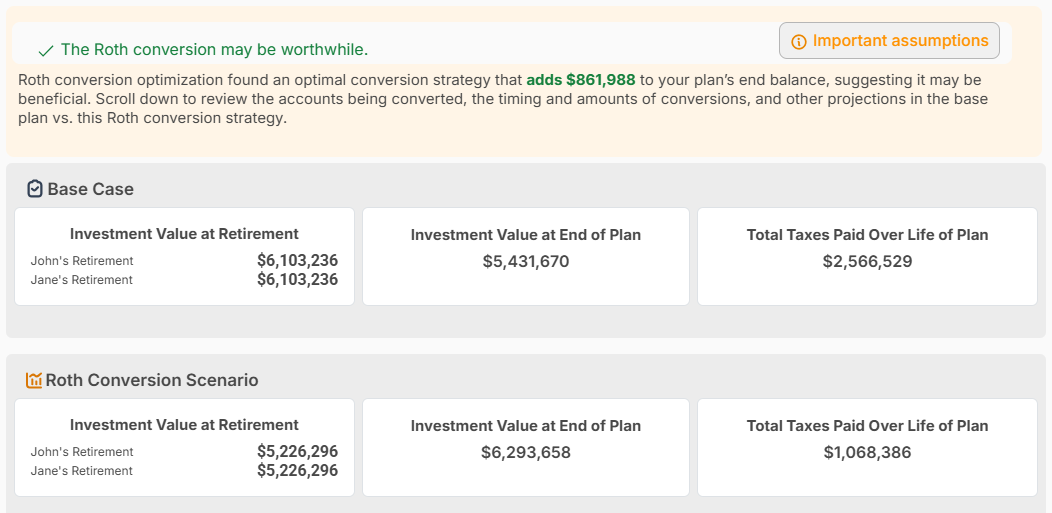Click the Base Case section heading

click(x=90, y=189)
